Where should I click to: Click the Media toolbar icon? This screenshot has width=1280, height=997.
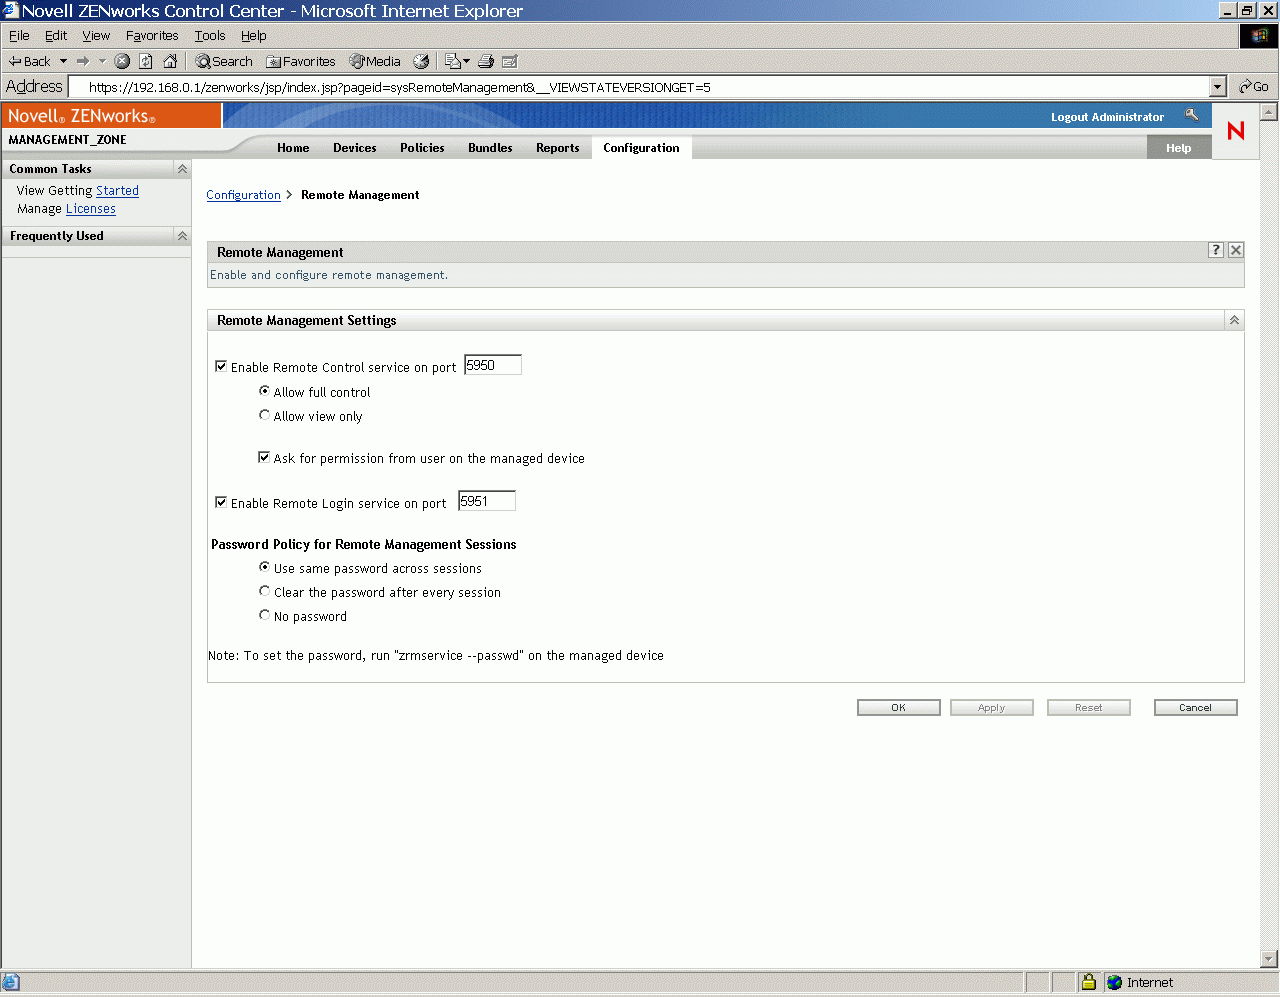pyautogui.click(x=374, y=61)
